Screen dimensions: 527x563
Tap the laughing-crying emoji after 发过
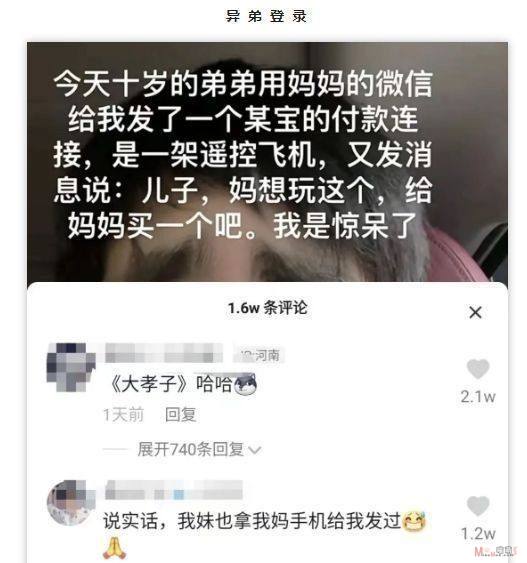414,521
